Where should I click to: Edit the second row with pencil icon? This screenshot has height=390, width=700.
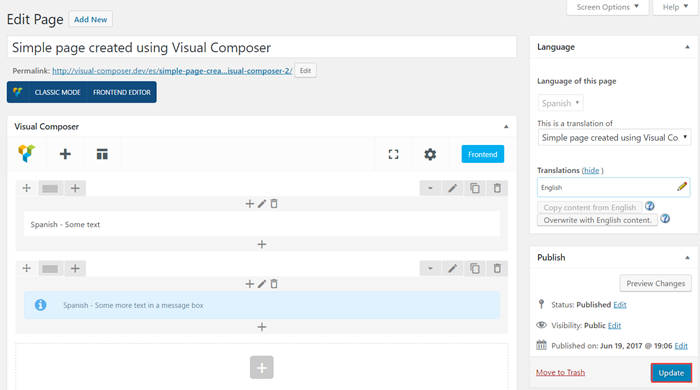[452, 269]
